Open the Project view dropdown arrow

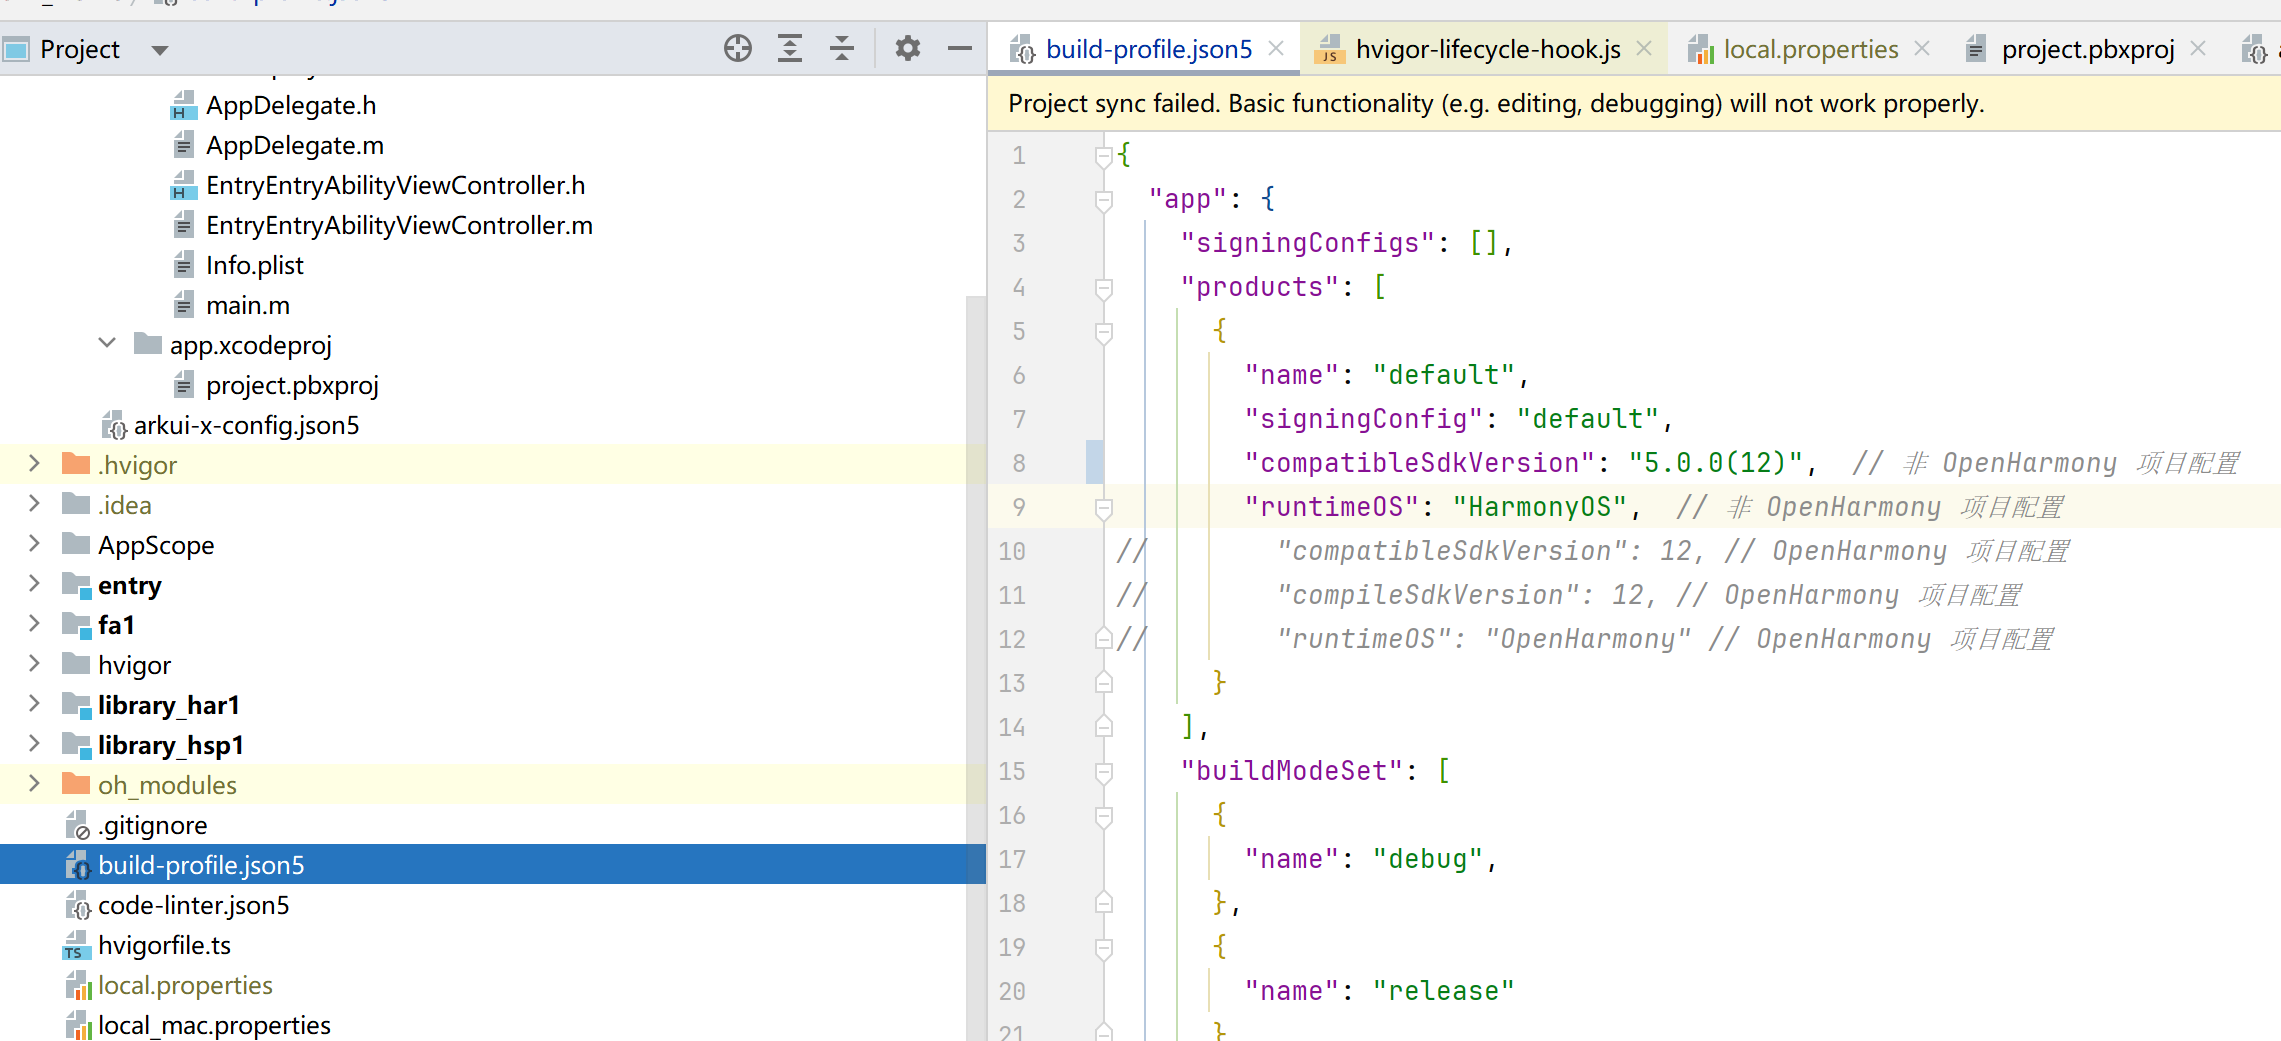click(160, 50)
